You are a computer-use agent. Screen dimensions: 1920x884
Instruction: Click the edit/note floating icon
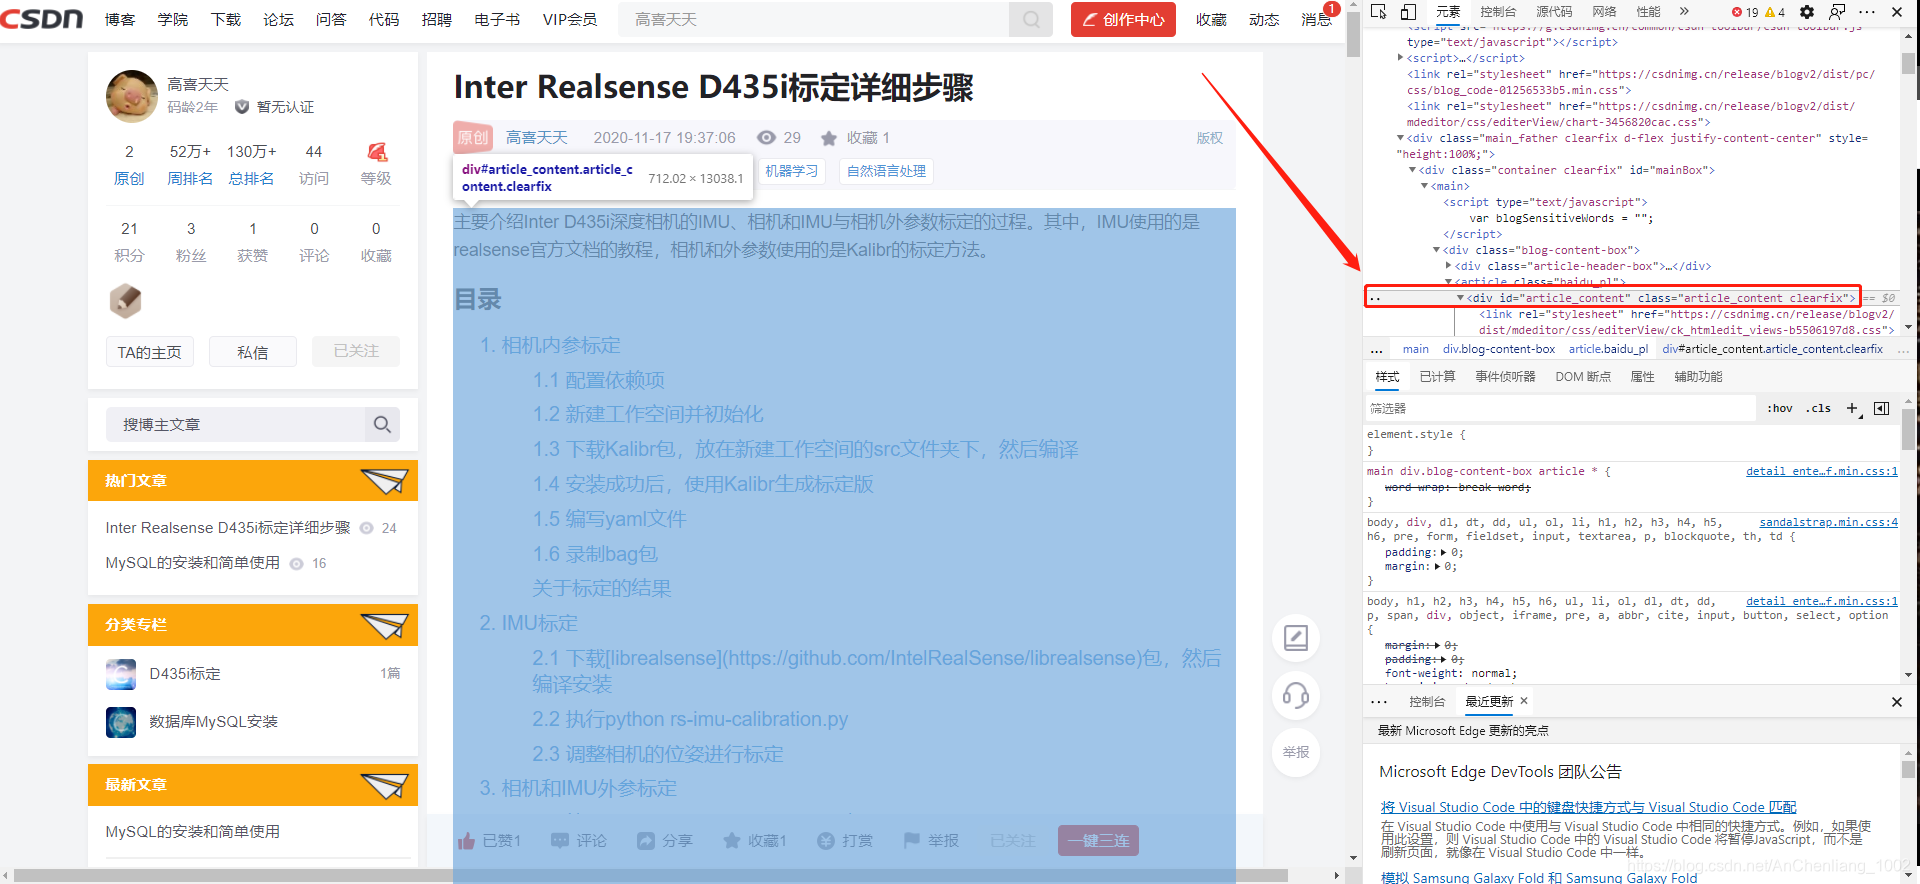click(1296, 638)
